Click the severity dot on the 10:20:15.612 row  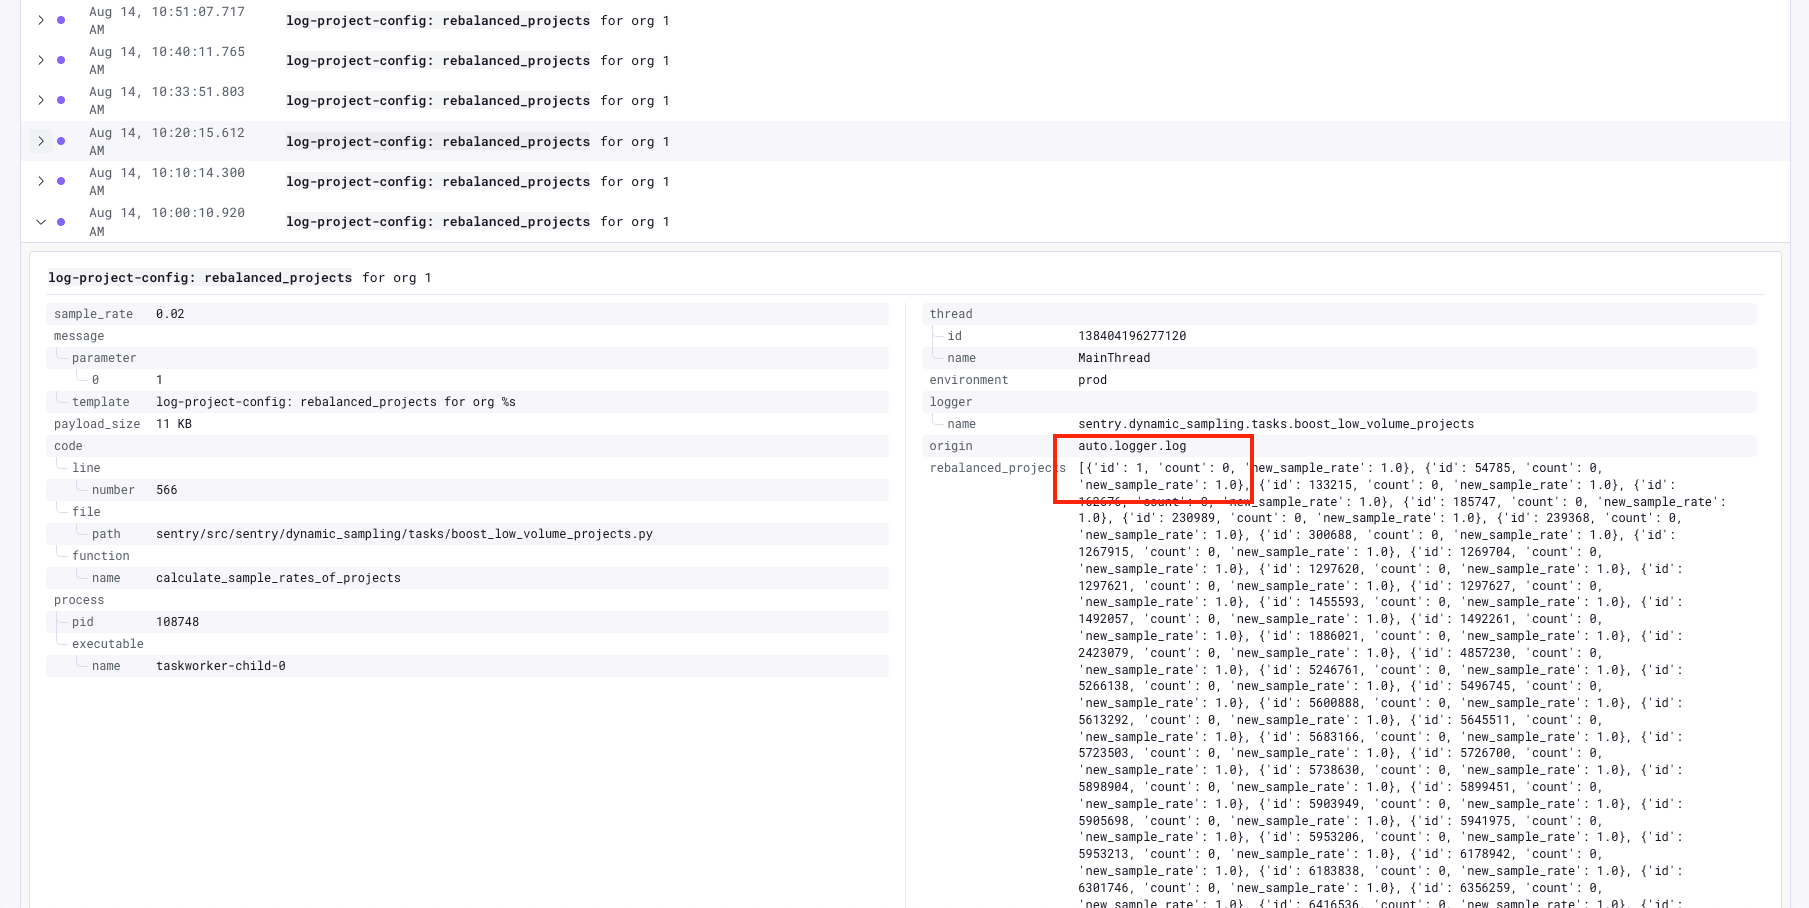click(x=61, y=141)
